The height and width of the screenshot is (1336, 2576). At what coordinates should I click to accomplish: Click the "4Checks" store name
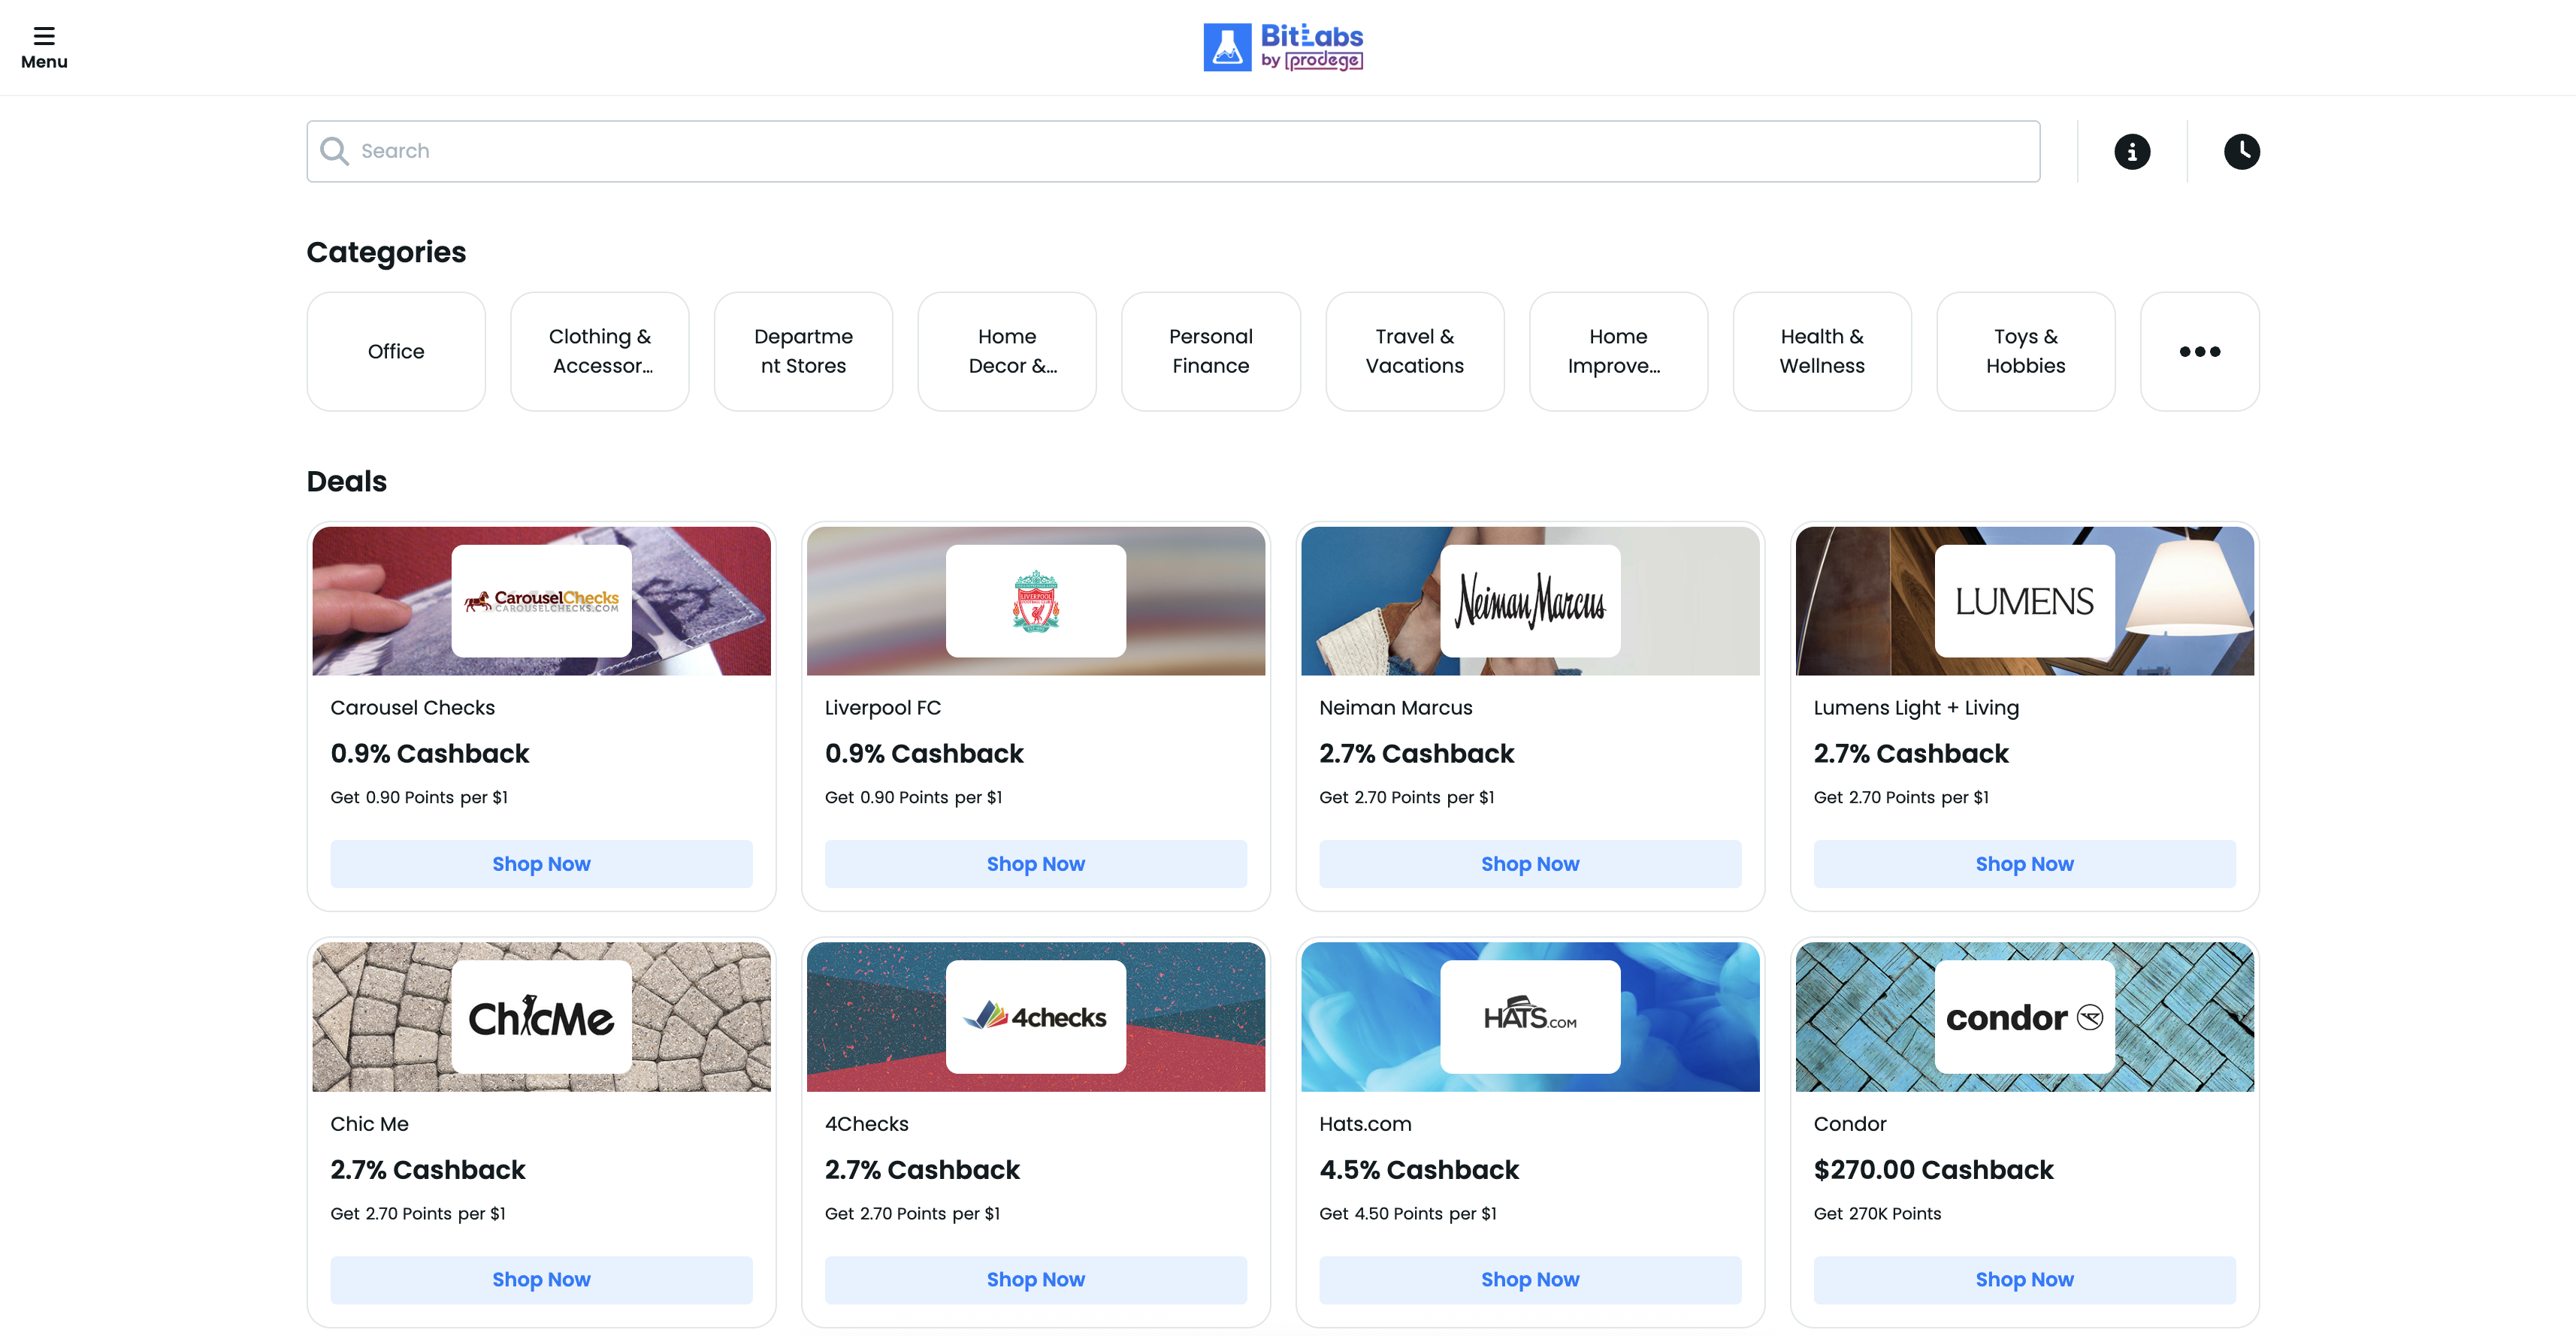point(867,1123)
